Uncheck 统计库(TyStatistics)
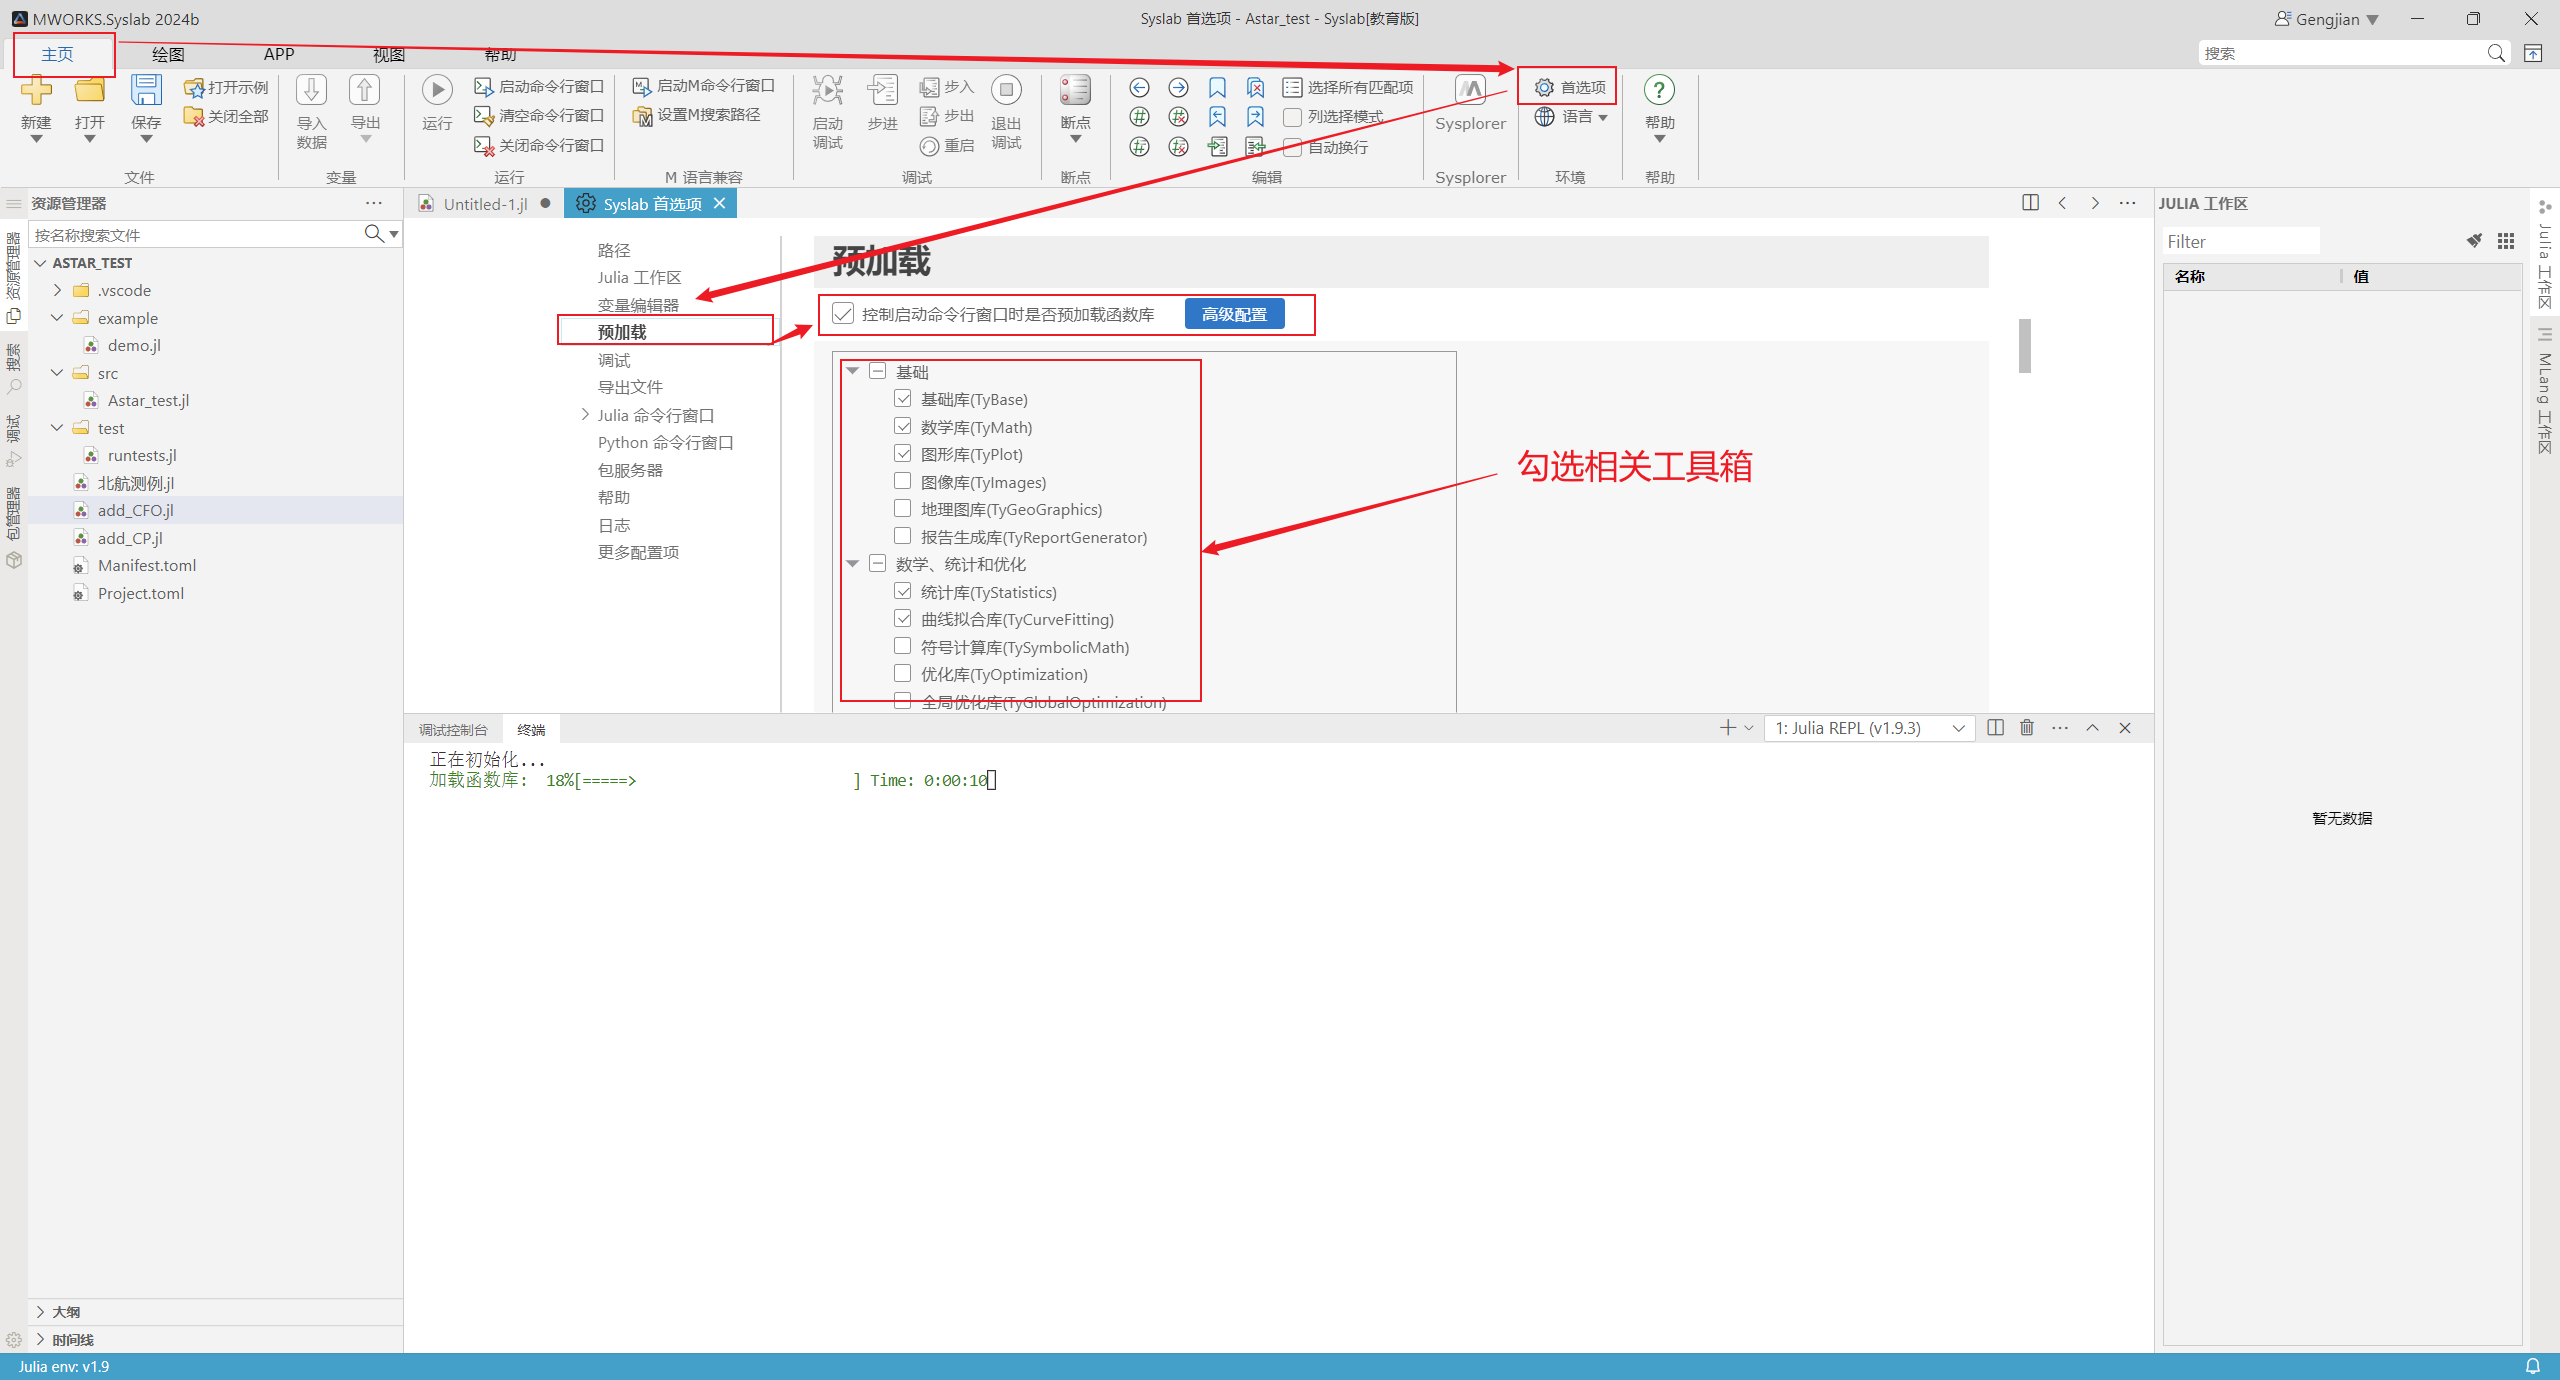The image size is (2560, 1380). click(x=903, y=592)
